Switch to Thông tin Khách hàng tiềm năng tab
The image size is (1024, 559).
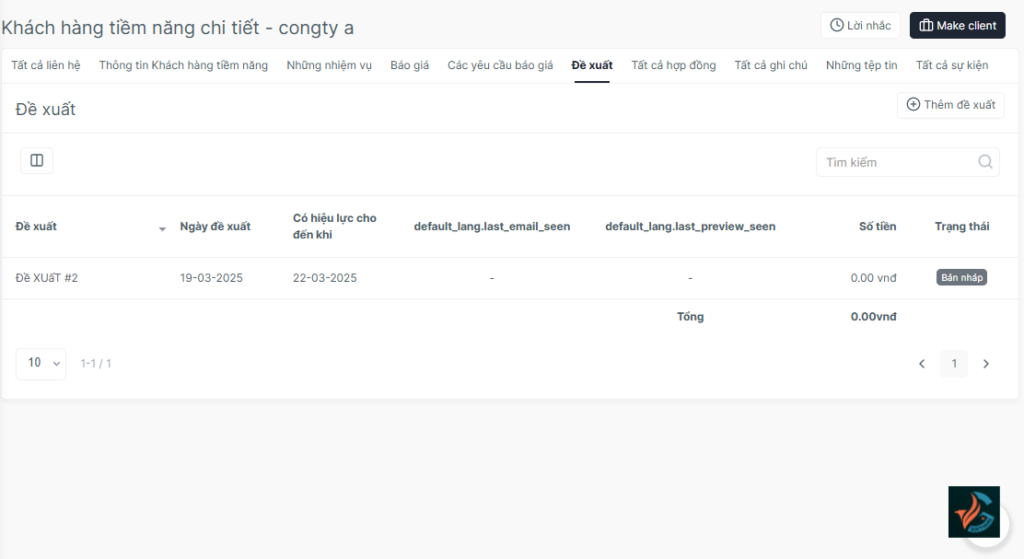pos(184,65)
